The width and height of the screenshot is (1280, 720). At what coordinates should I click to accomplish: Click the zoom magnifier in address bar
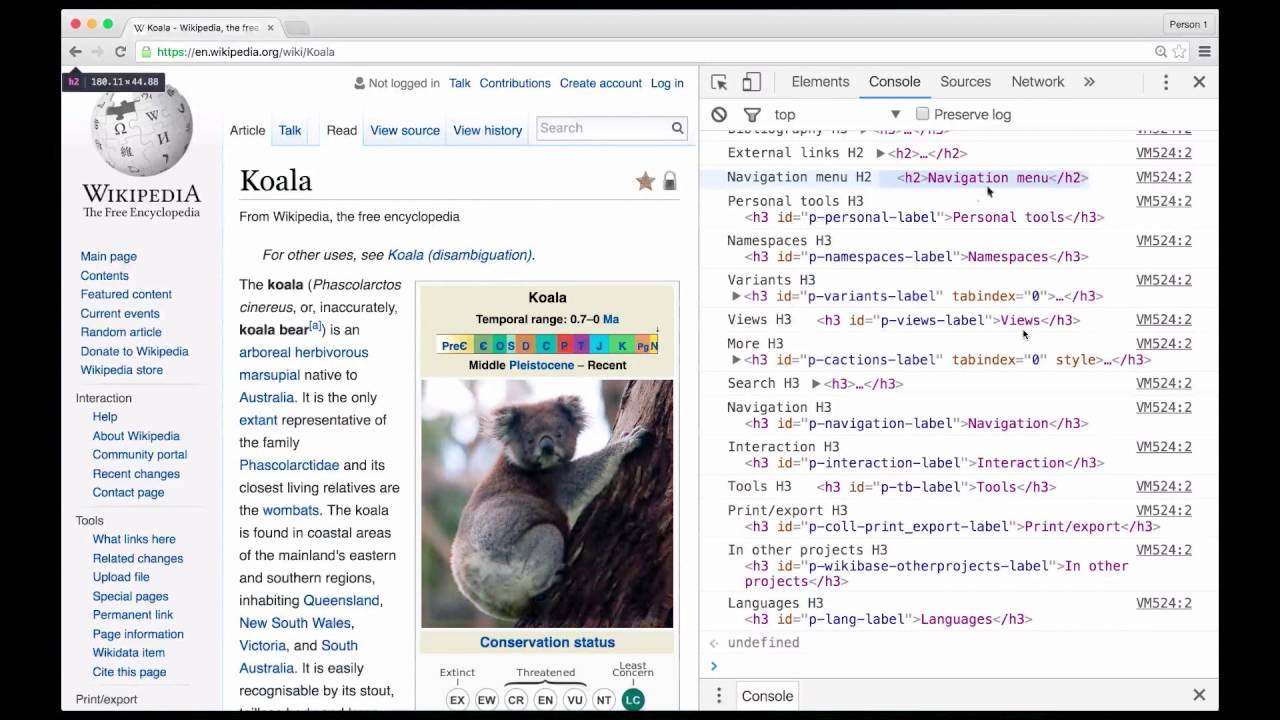pos(1161,52)
